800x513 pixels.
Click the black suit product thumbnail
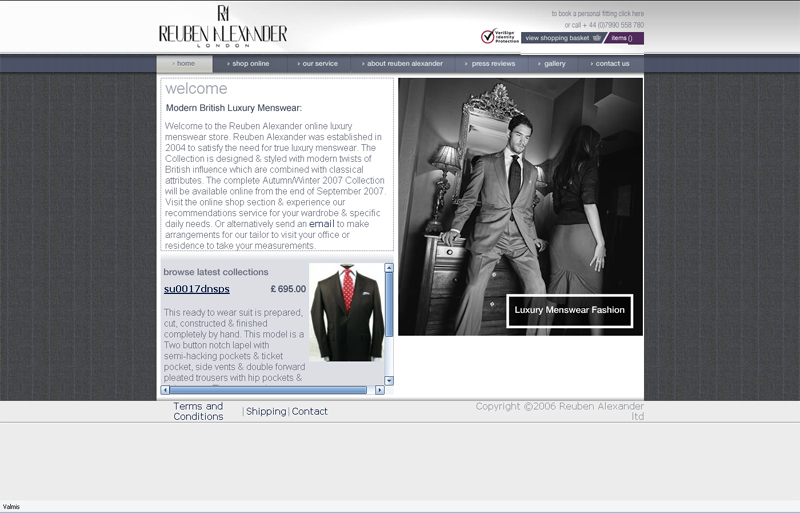pyautogui.click(x=345, y=312)
